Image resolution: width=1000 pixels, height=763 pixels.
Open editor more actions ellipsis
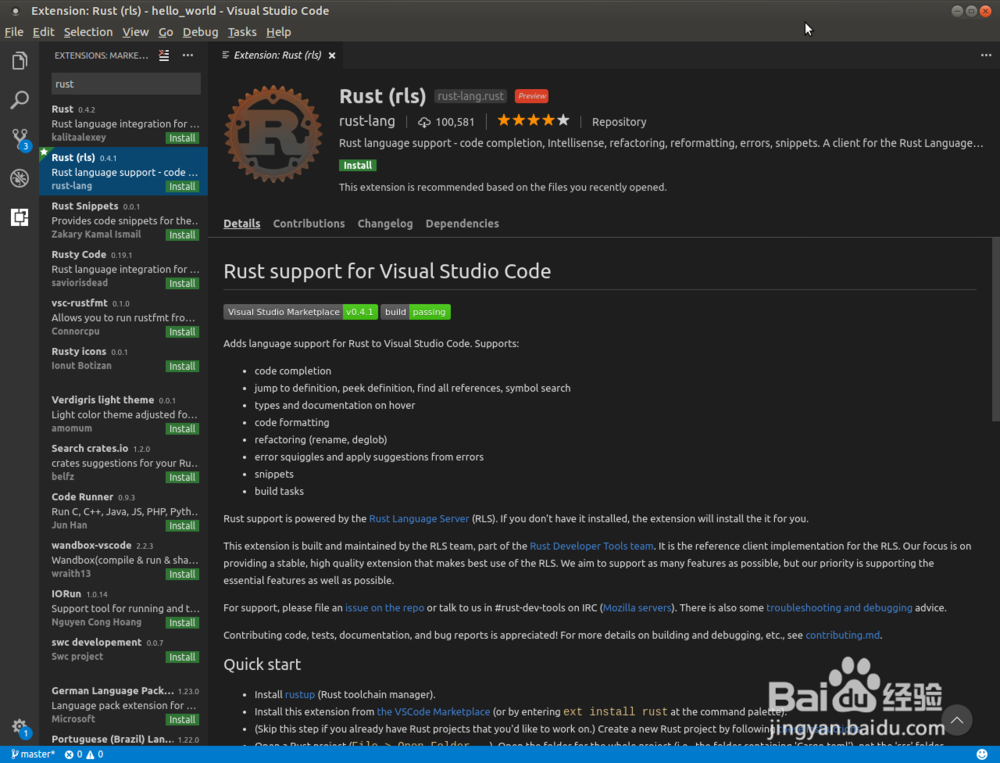[986, 56]
